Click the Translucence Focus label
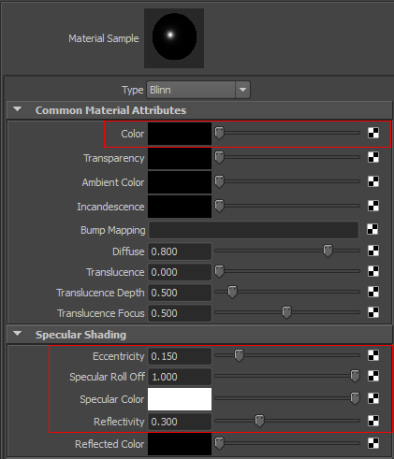 point(101,313)
